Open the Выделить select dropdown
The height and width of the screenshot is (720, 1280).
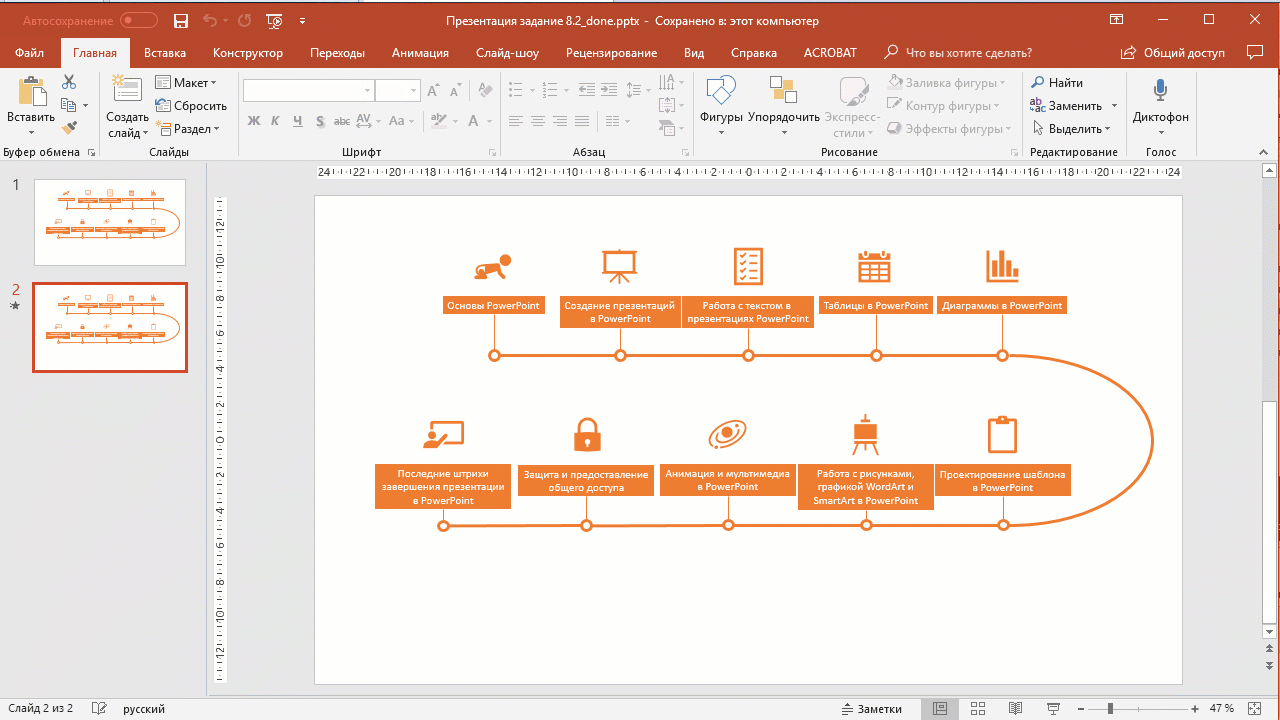(x=1071, y=129)
